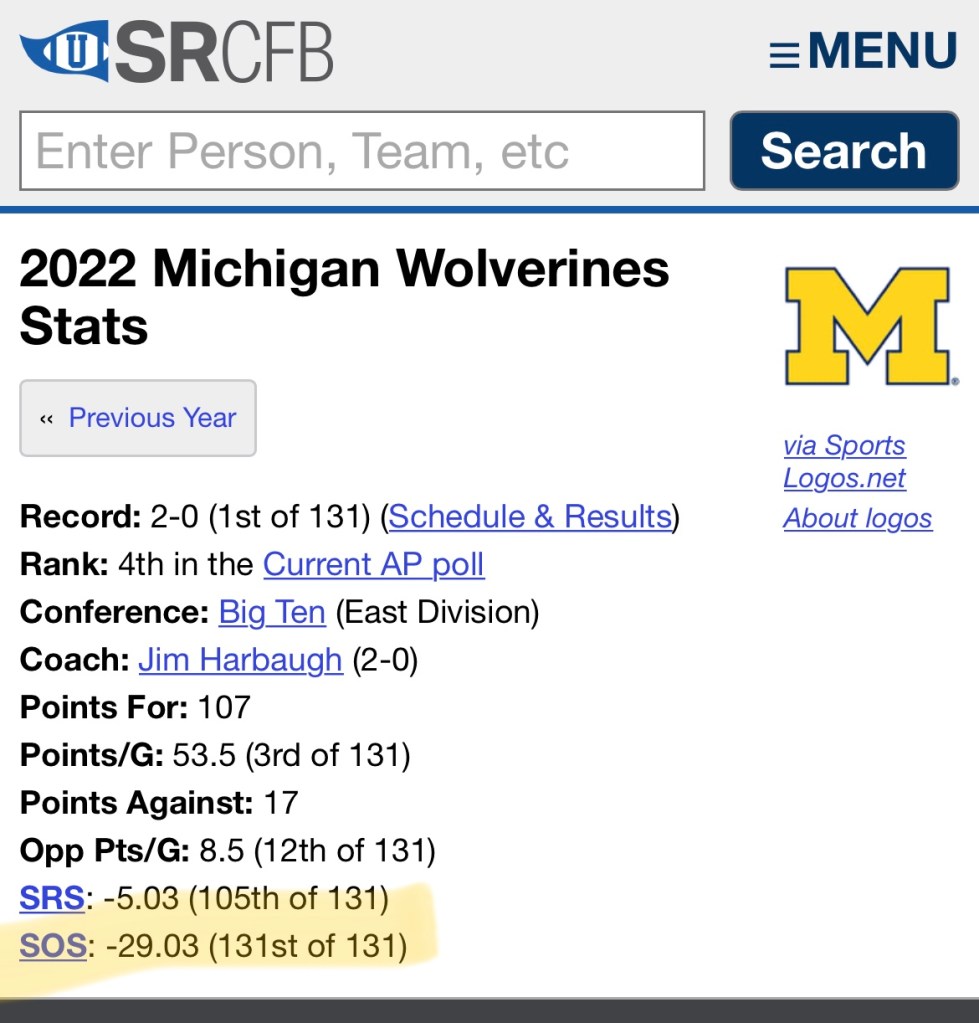The image size is (979, 1023).
Task: Click the double-chevron arrow beside Previous Year
Action: tap(46, 418)
